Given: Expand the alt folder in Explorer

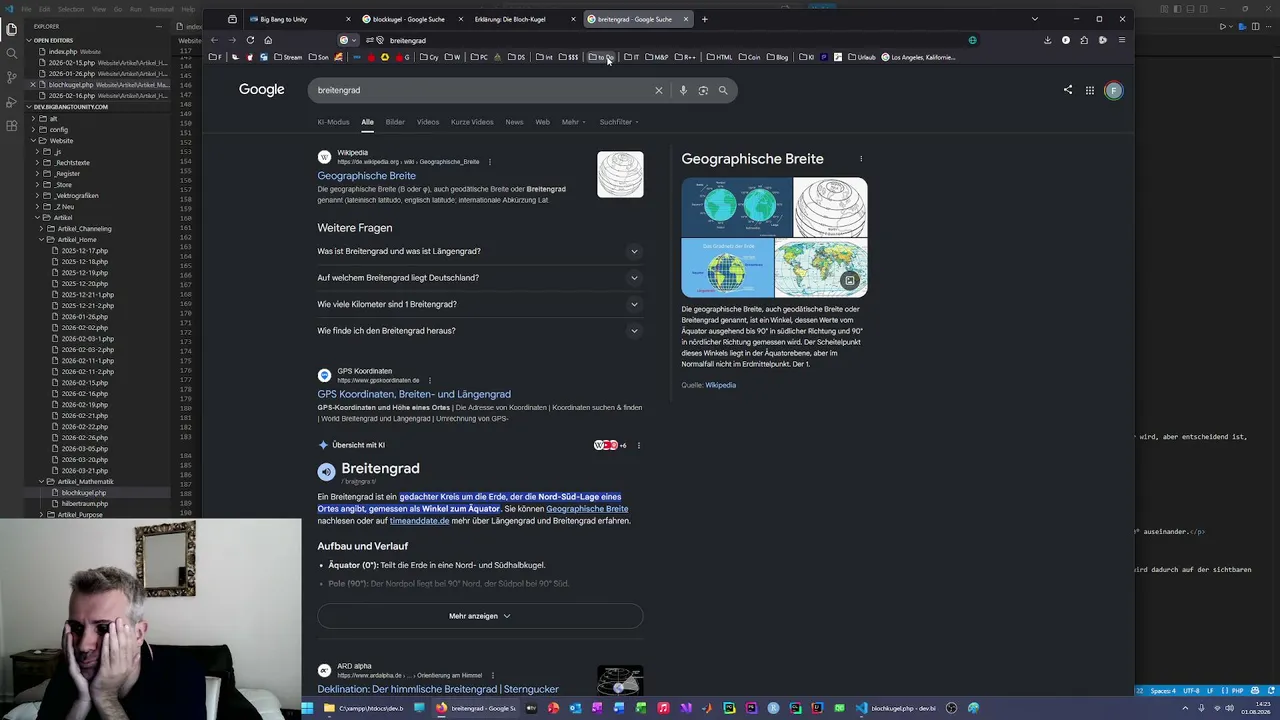Looking at the screenshot, I should [x=53, y=118].
